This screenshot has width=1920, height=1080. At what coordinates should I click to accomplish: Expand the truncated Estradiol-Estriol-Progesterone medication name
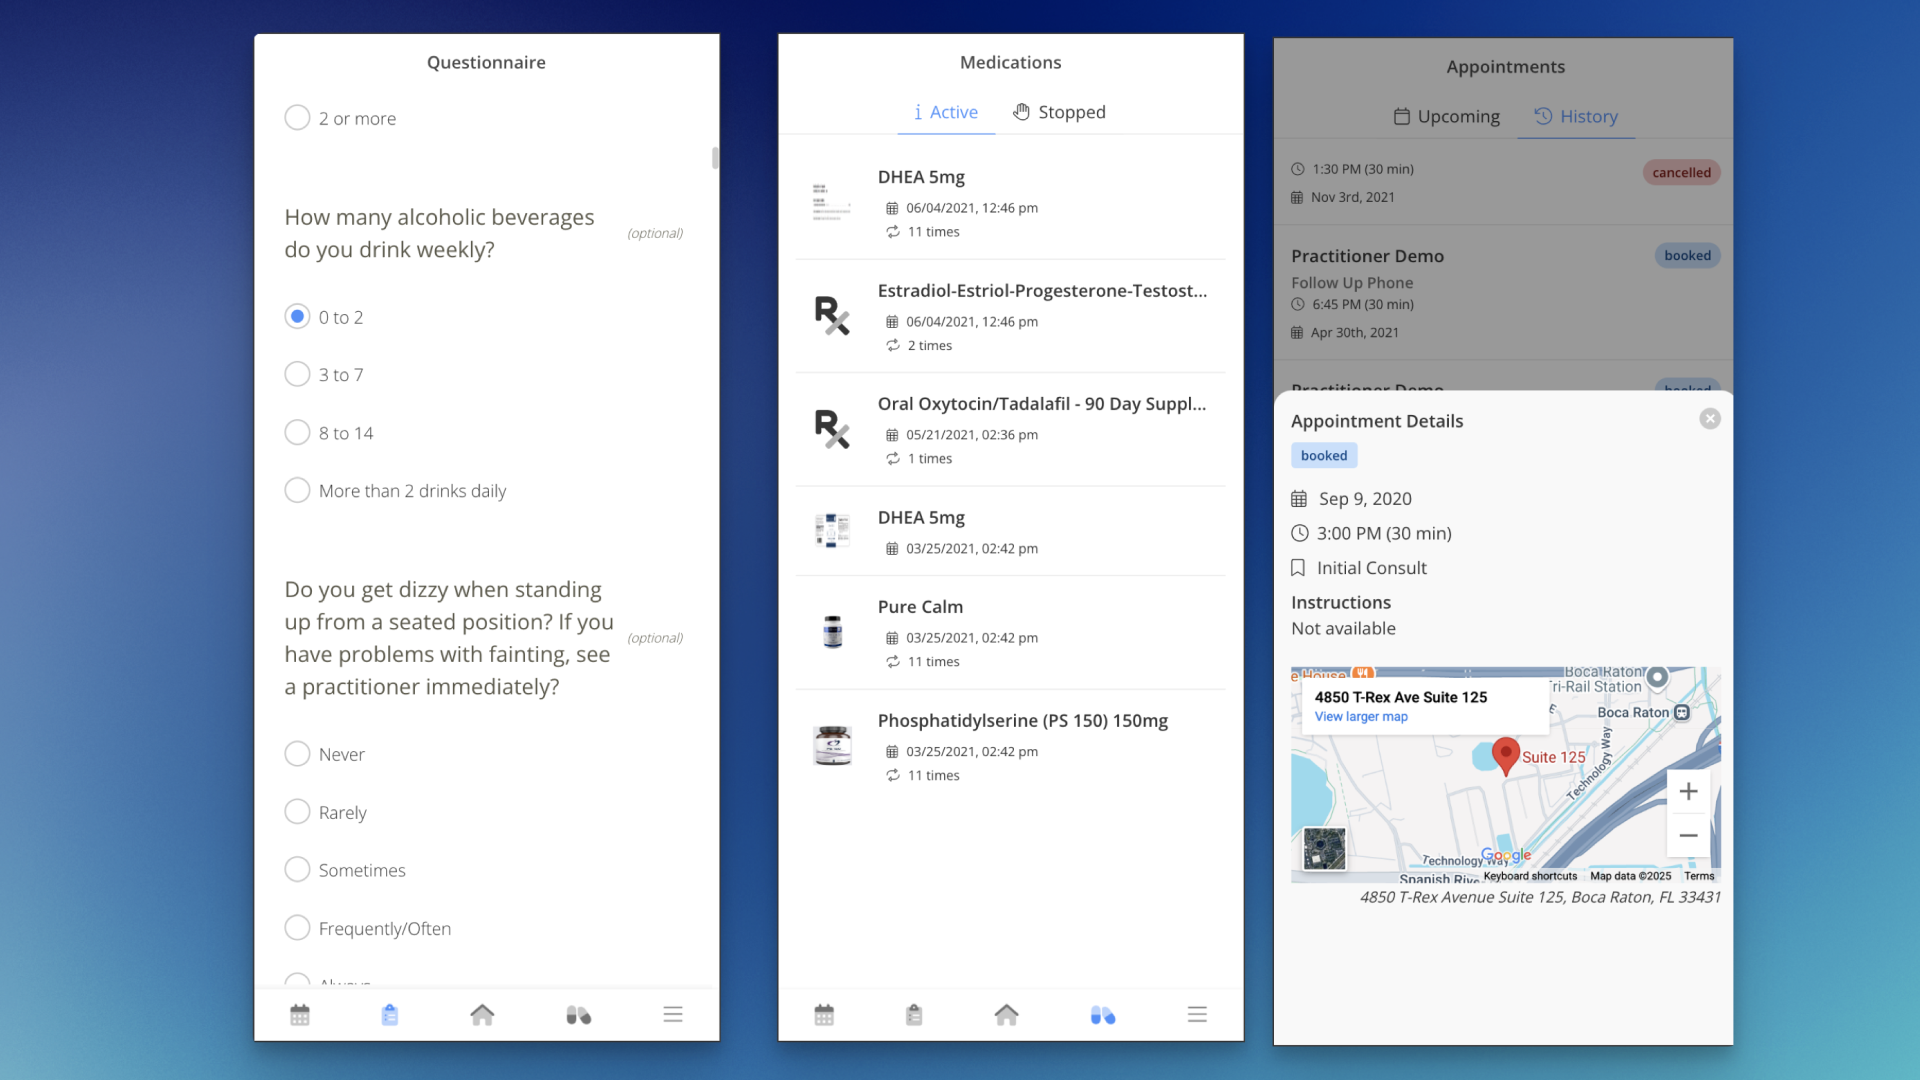click(1042, 291)
